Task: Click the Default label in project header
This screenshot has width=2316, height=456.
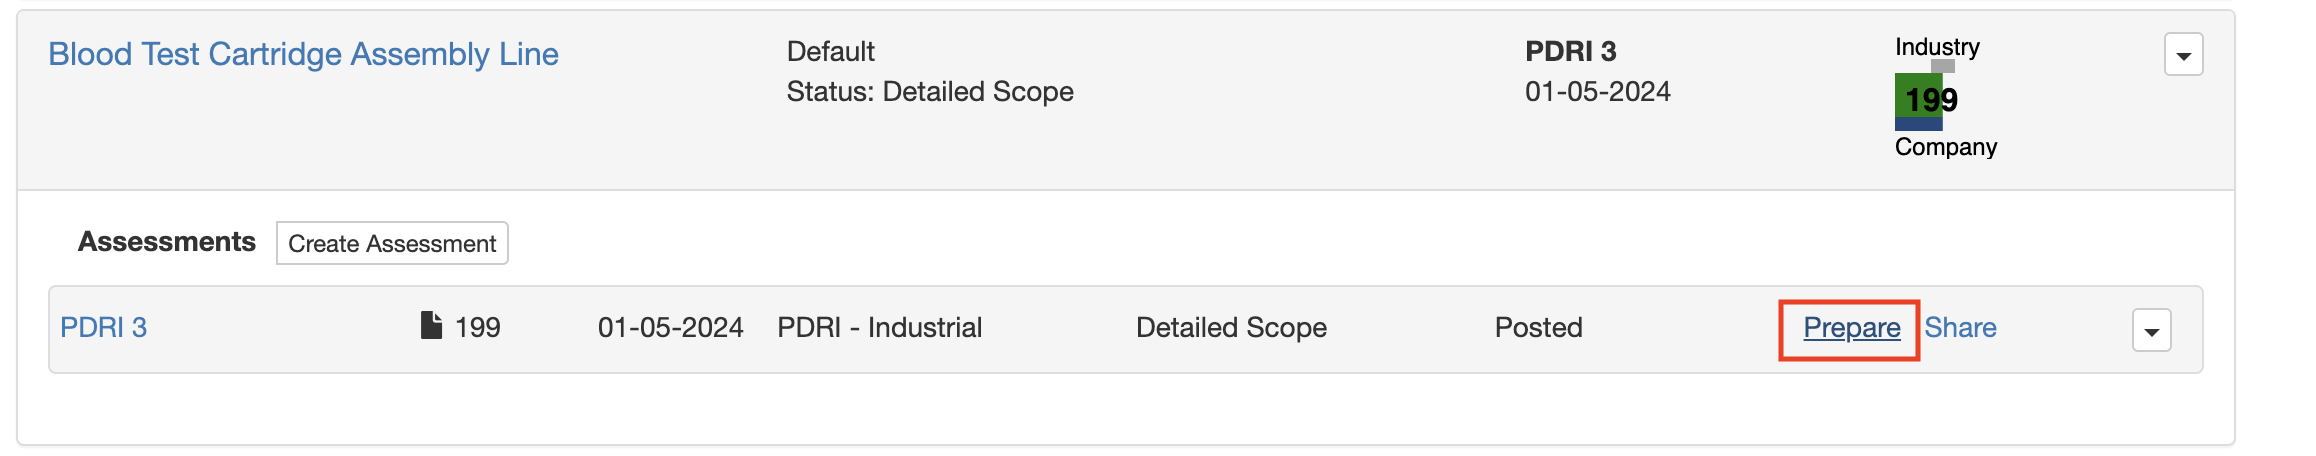Action: point(830,52)
